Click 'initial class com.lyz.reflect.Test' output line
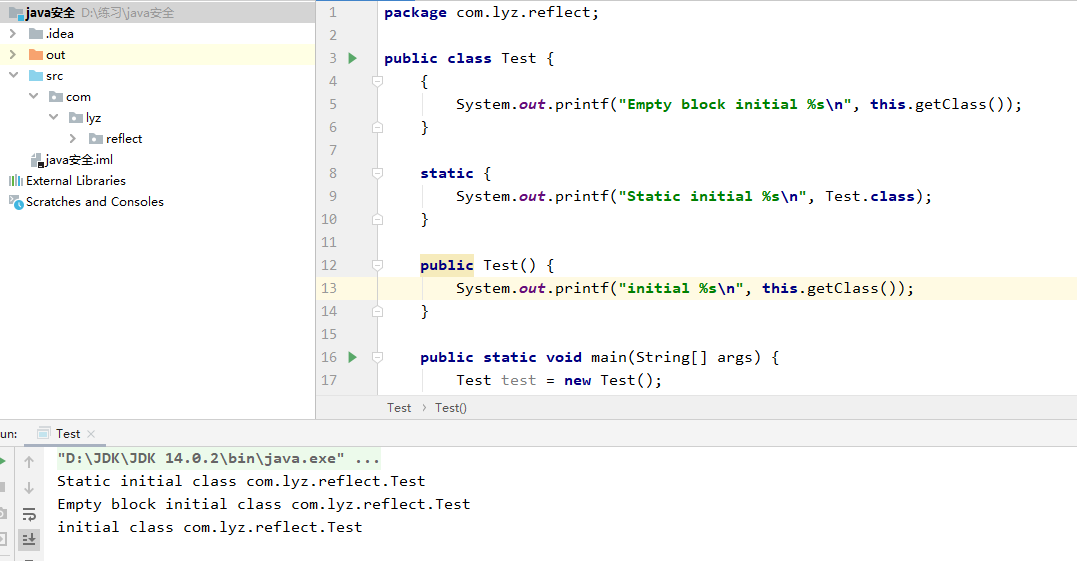Image resolution: width=1077 pixels, height=561 pixels. 209,527
